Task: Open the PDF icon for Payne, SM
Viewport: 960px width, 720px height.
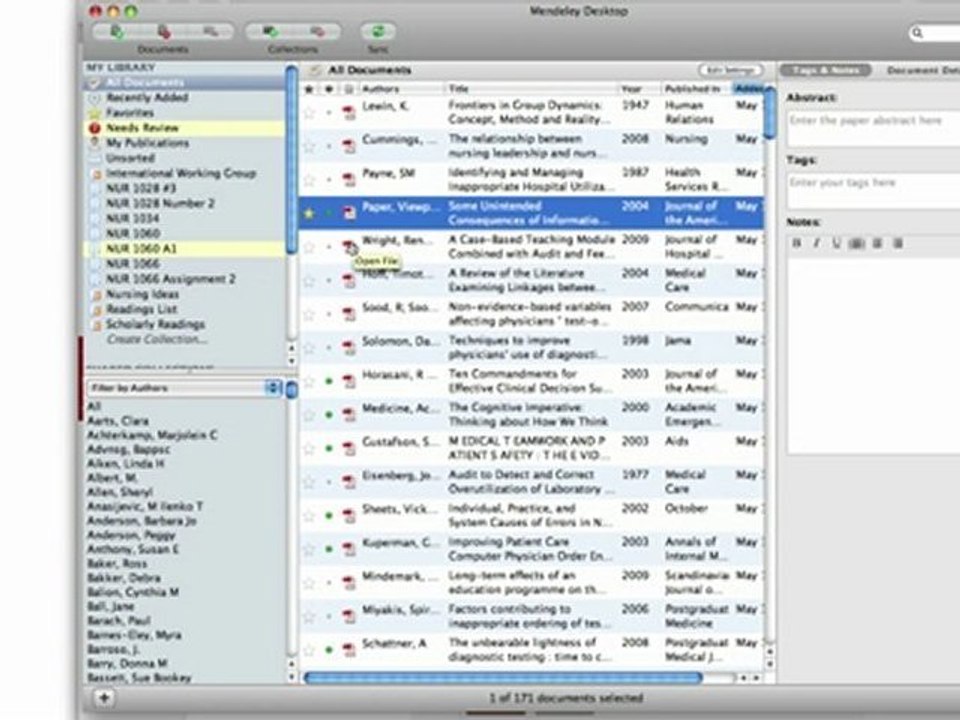Action: tap(349, 180)
